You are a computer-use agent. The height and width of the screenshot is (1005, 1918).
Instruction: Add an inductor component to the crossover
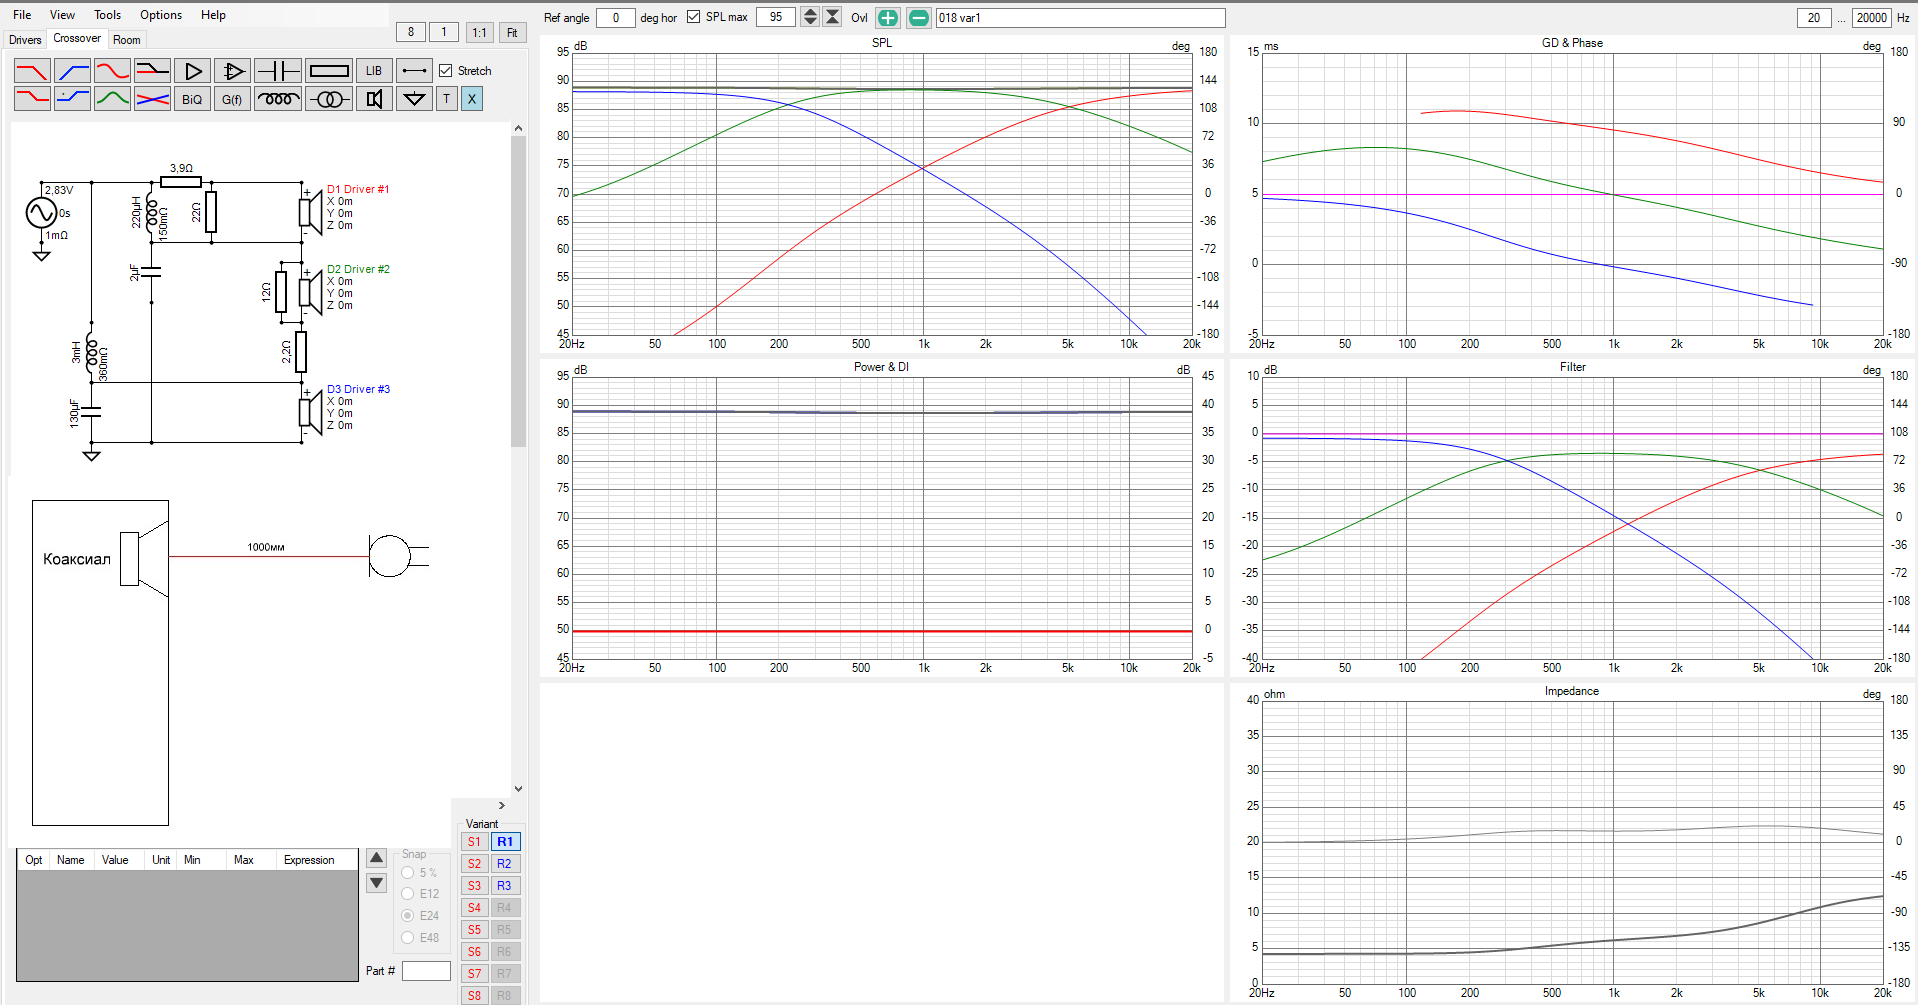tap(277, 99)
